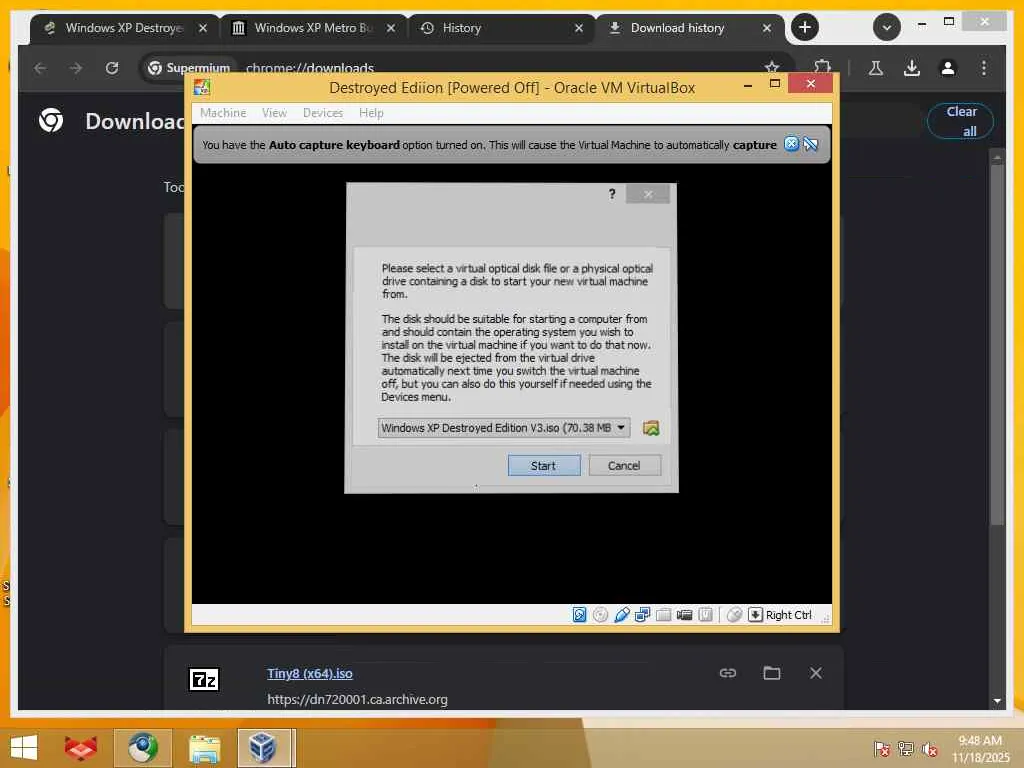Open the labs flask icon in browser

point(876,67)
